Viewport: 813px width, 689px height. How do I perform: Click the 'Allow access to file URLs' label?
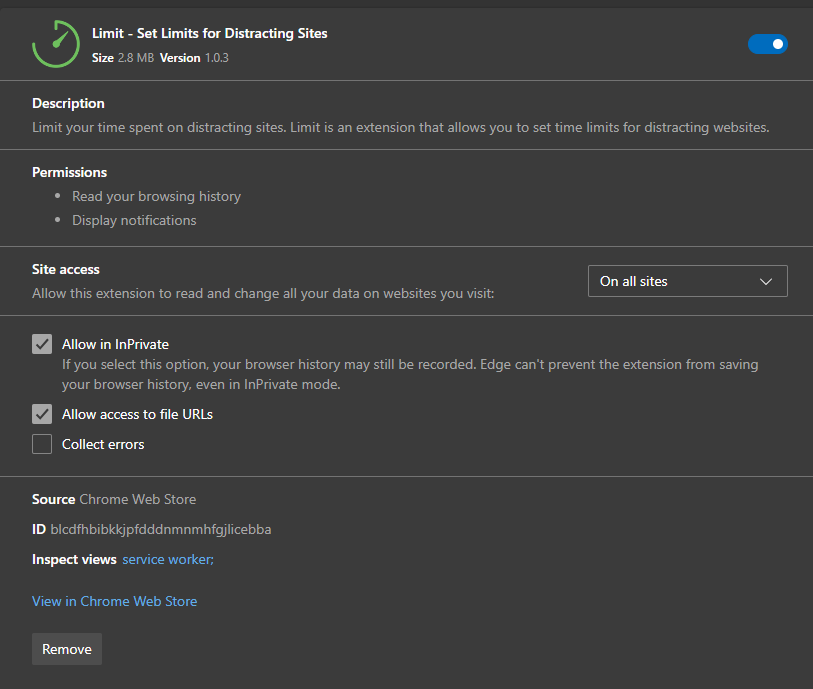click(x=137, y=414)
